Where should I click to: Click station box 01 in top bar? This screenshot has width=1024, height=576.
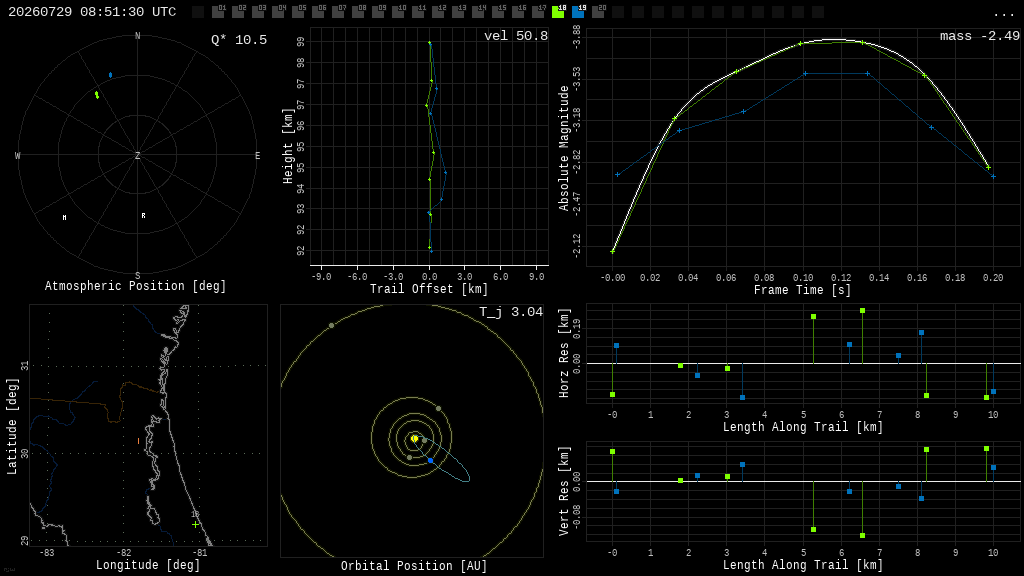coord(218,12)
